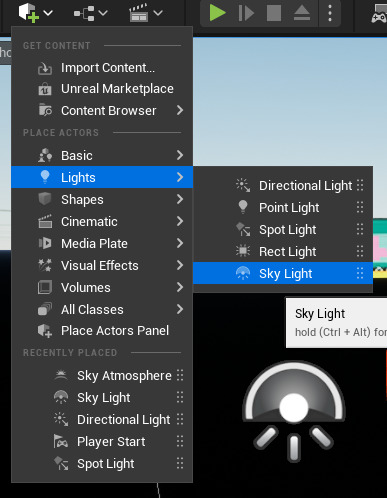Click the Skip frame advance icon
The image size is (387, 498).
pos(246,13)
